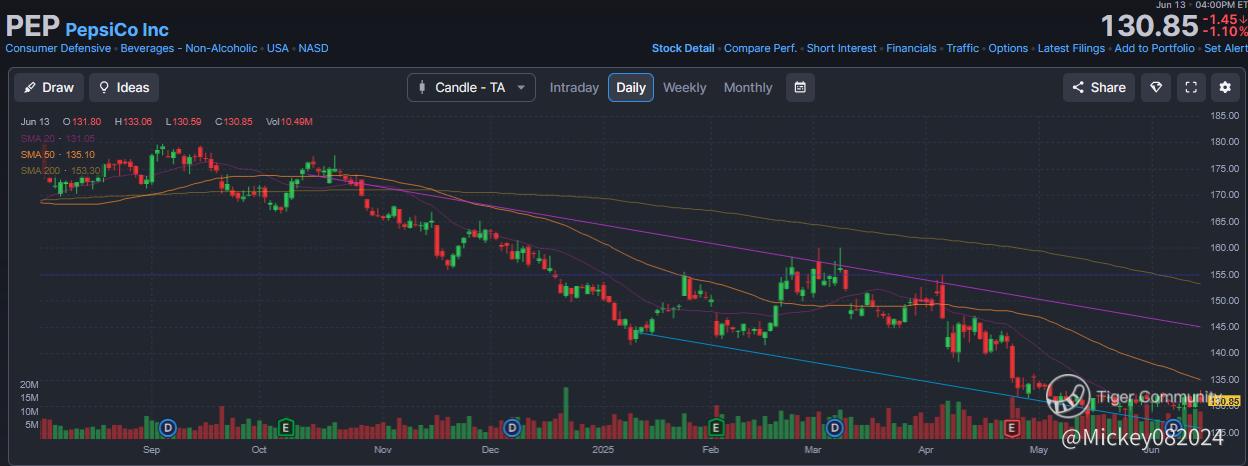Click the candle icon in chart type selector
Image resolution: width=1248 pixels, height=466 pixels.
coord(422,87)
